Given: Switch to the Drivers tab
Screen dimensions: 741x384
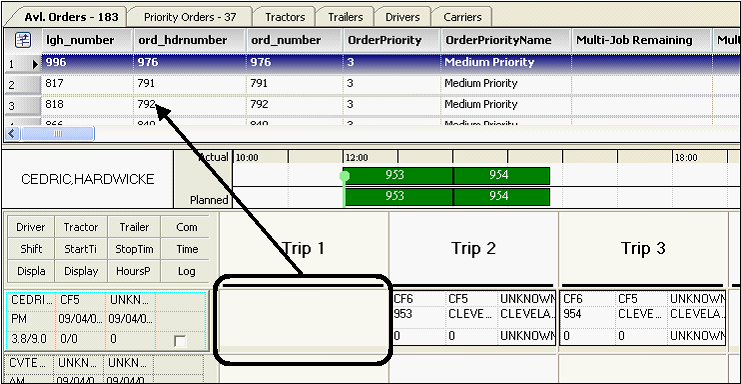Looking at the screenshot, I should [403, 17].
